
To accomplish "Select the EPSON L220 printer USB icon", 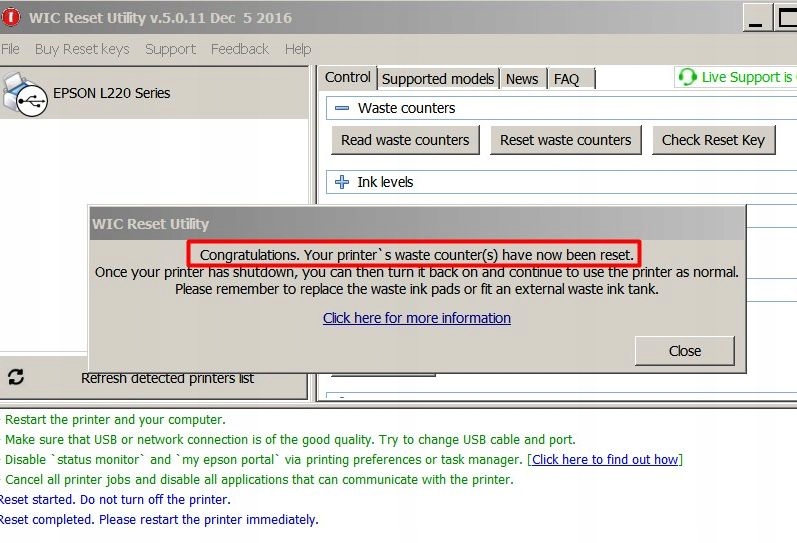I will 25,95.
